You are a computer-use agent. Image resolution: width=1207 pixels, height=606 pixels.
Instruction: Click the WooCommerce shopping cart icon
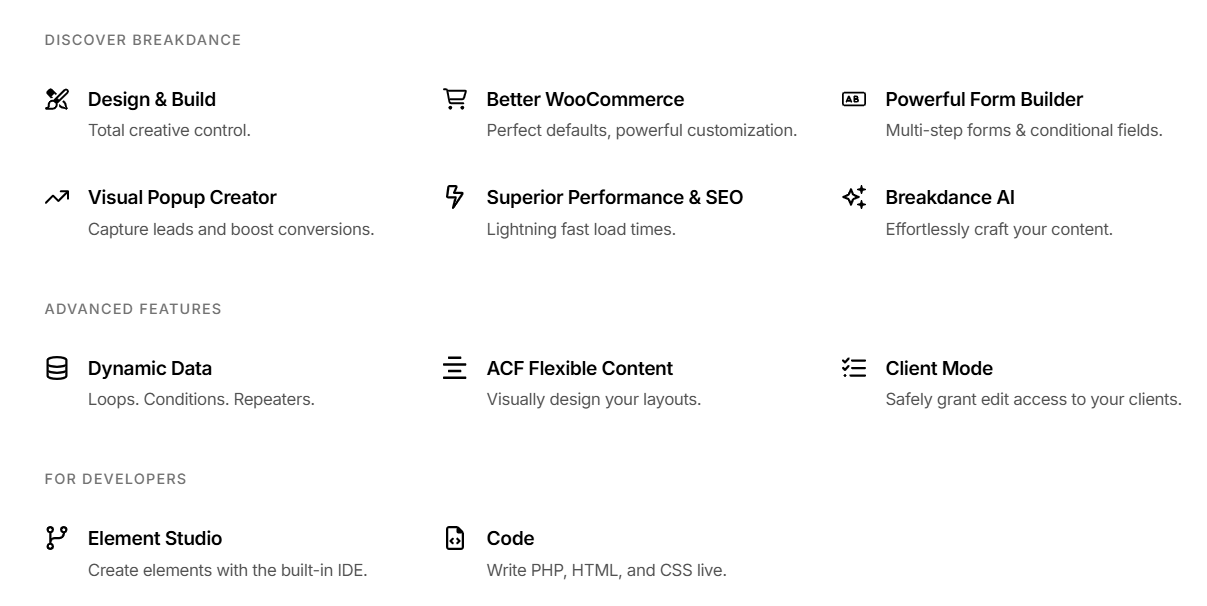click(455, 99)
